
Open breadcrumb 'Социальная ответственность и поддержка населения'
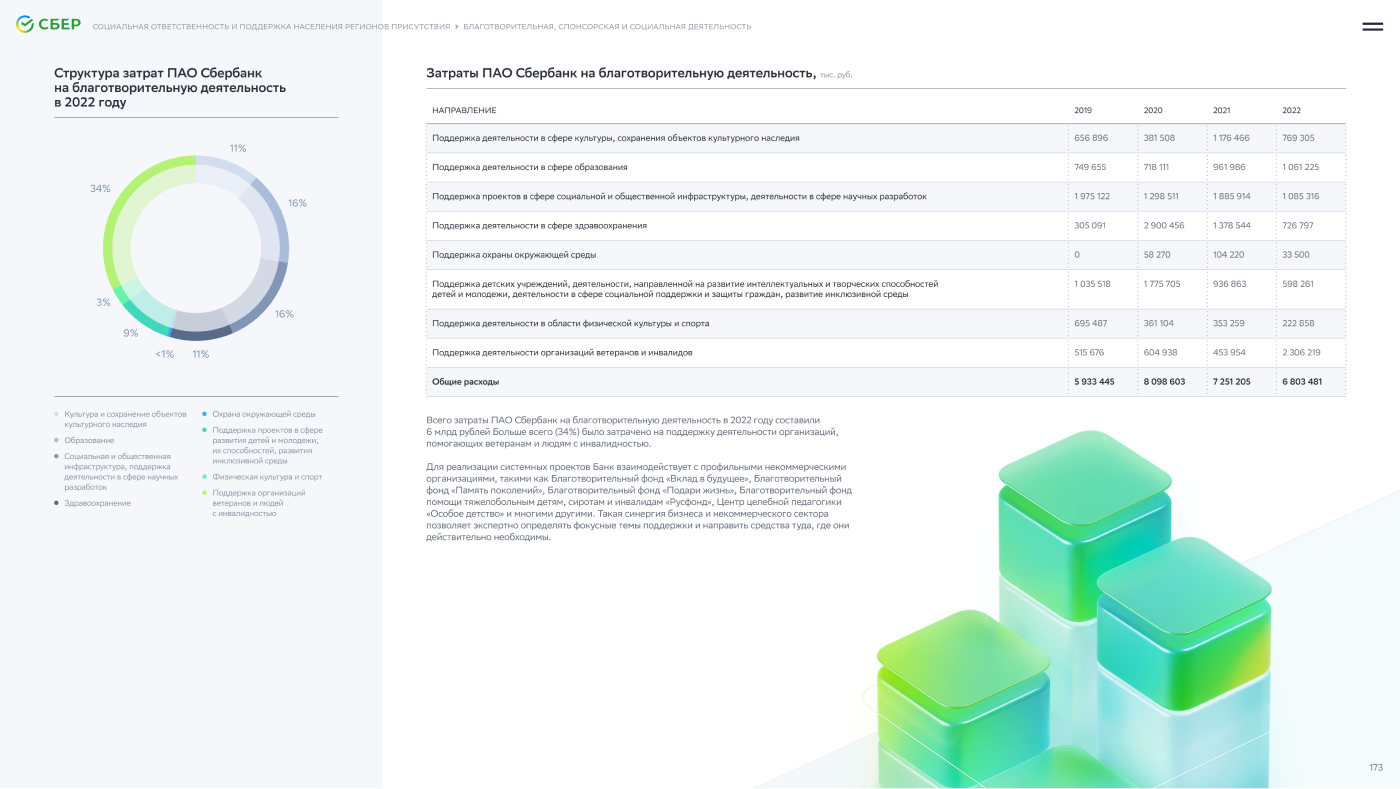coord(271,27)
